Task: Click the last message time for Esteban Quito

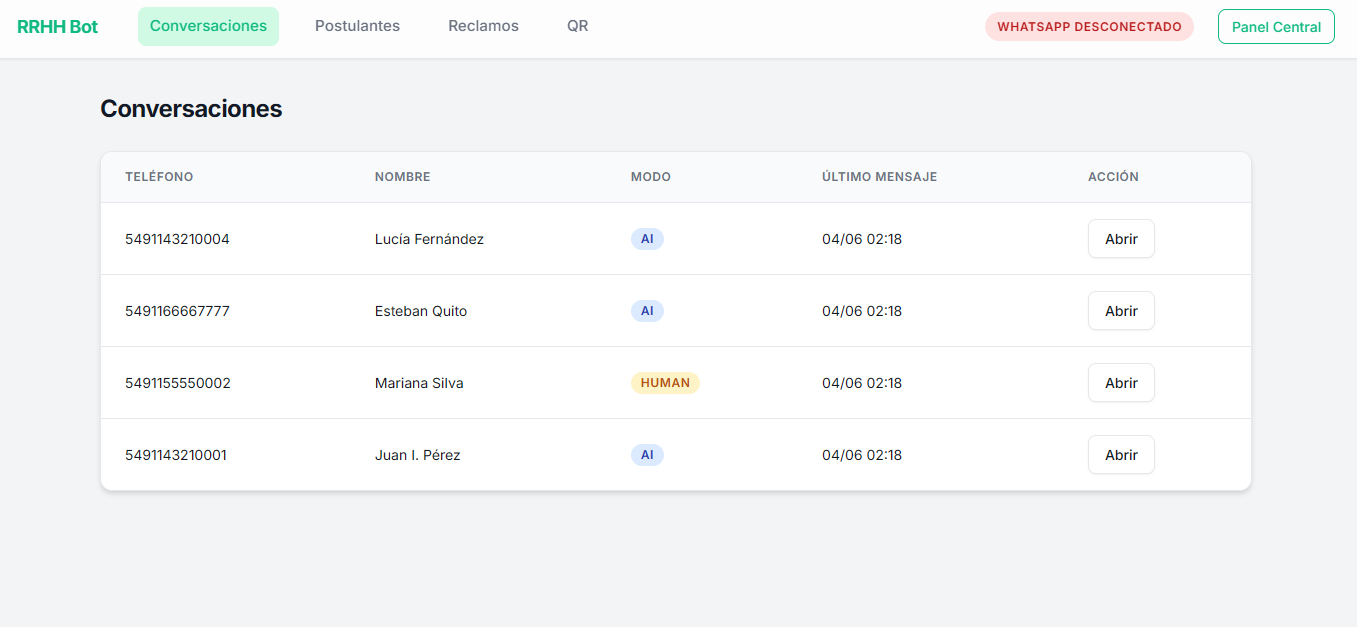Action: coord(862,311)
